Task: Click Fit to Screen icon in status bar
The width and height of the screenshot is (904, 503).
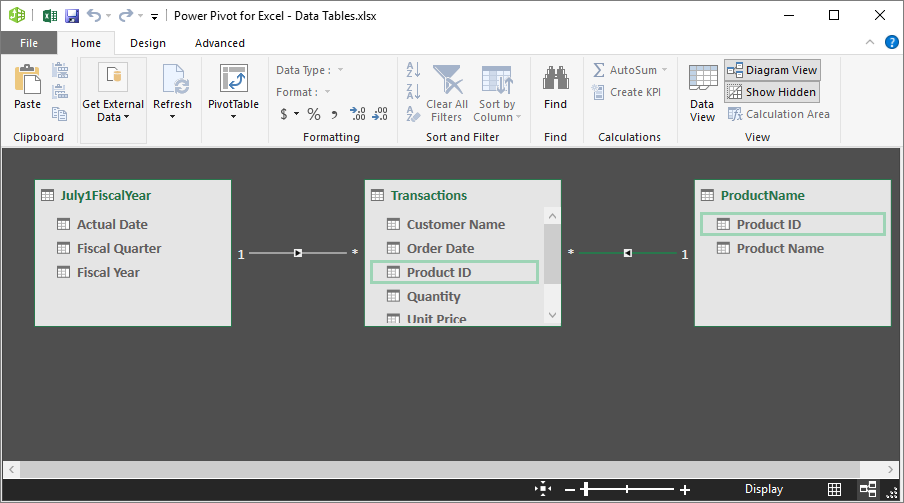Action: click(543, 489)
